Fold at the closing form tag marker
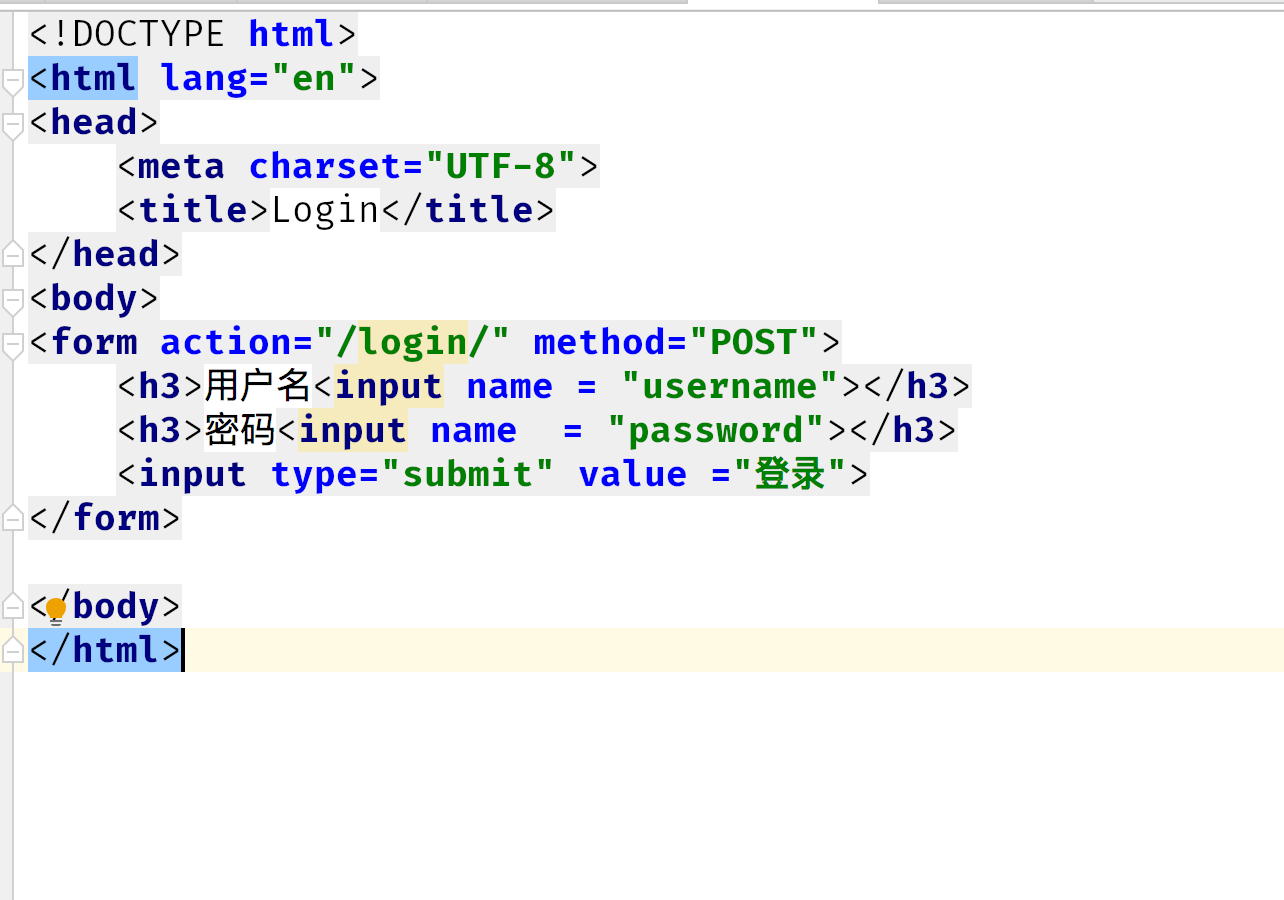 13,518
